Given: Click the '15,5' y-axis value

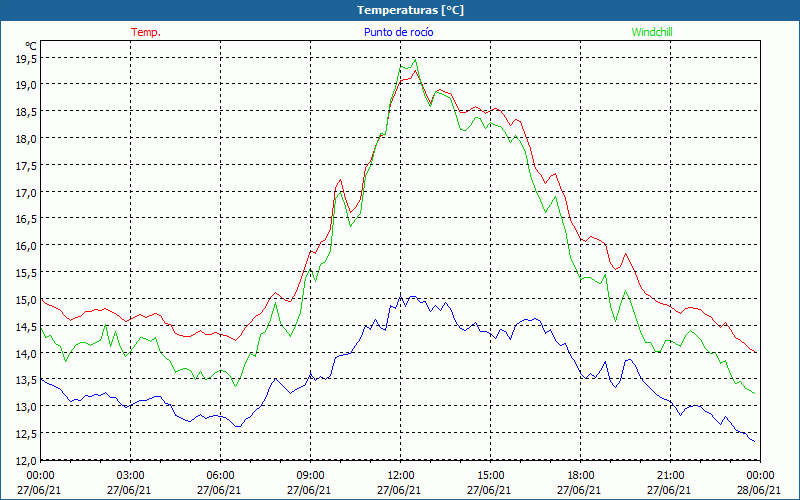Looking at the screenshot, I should (x=26, y=273).
